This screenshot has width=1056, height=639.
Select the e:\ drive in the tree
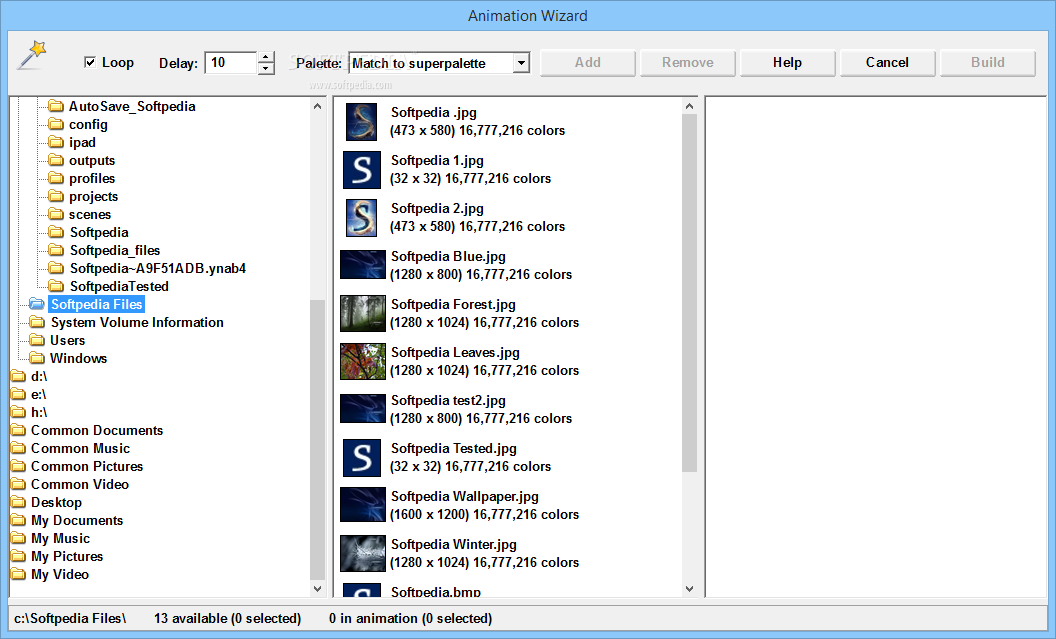(x=38, y=394)
